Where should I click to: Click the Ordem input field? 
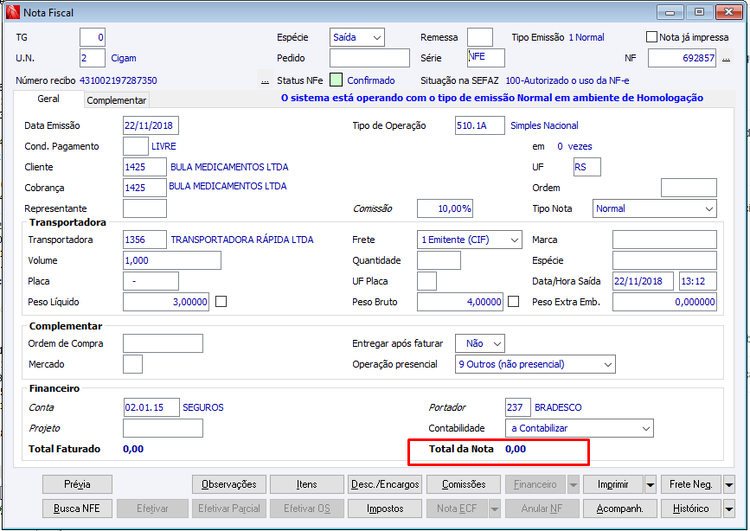[689, 188]
